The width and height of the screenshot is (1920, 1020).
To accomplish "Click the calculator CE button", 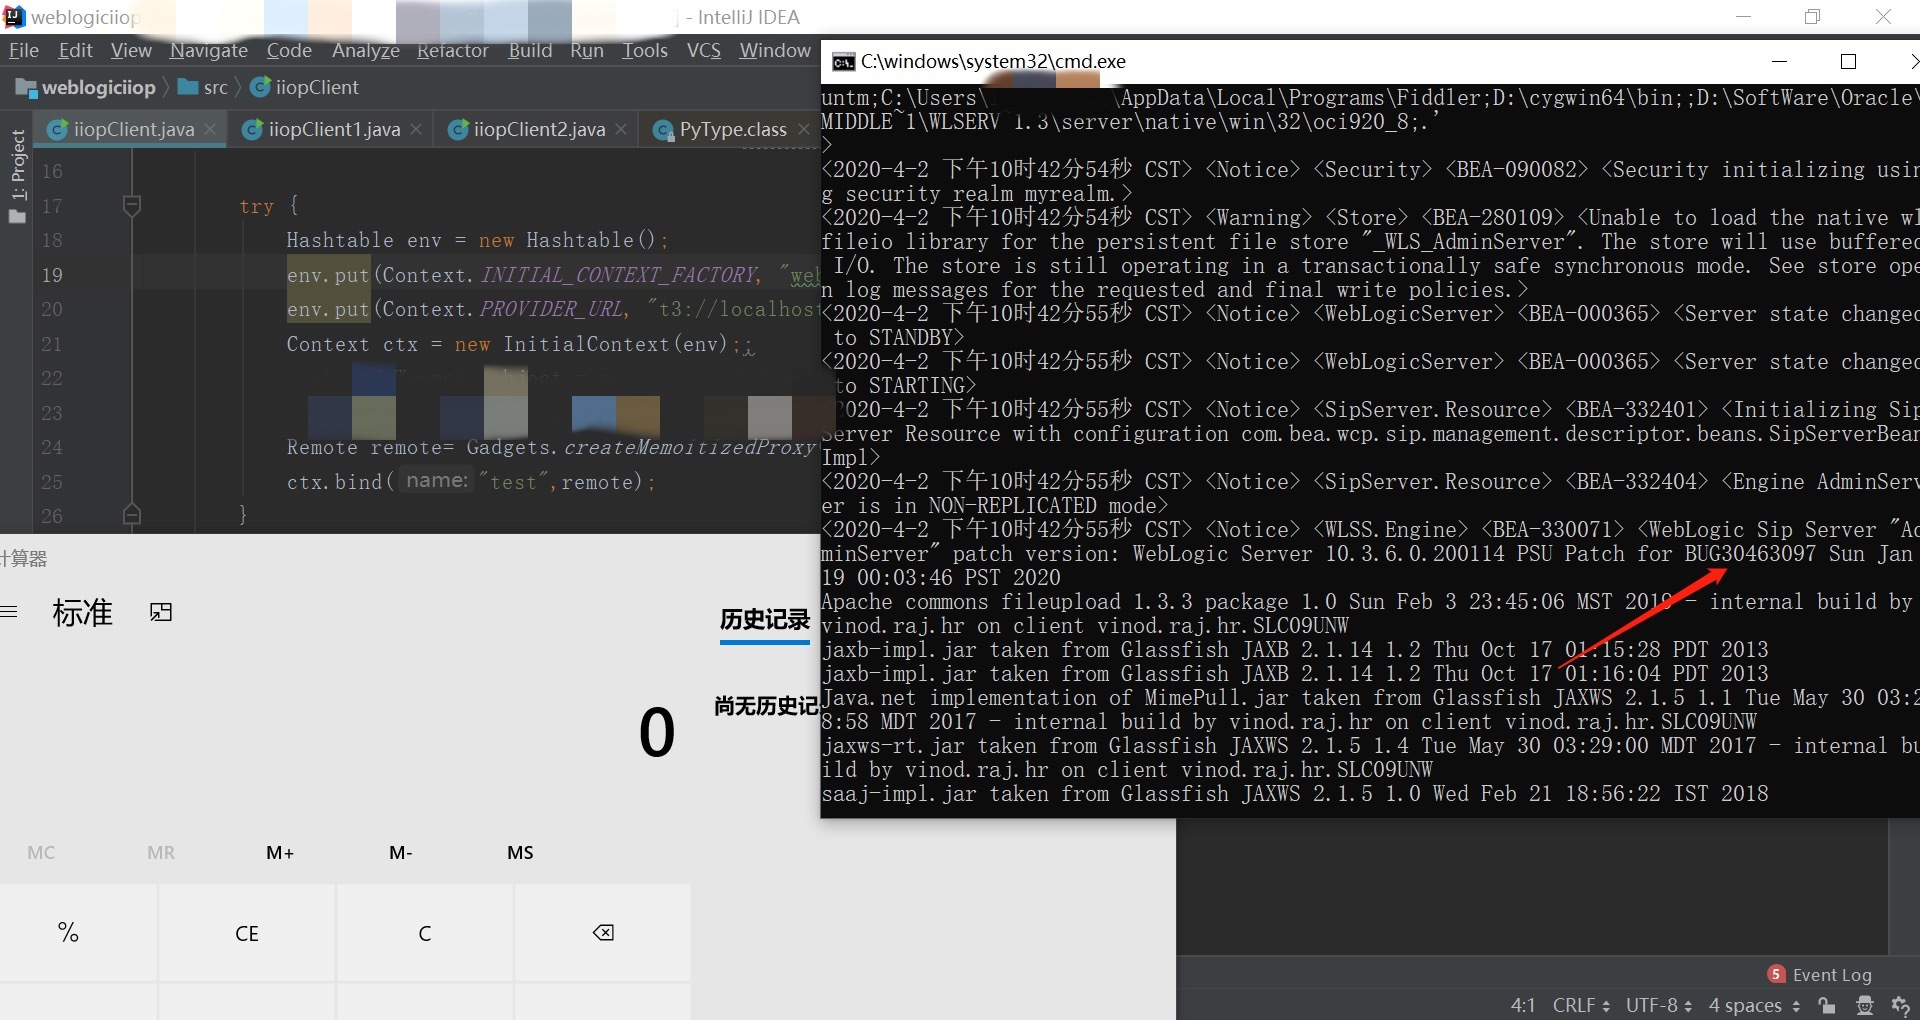I will [247, 932].
